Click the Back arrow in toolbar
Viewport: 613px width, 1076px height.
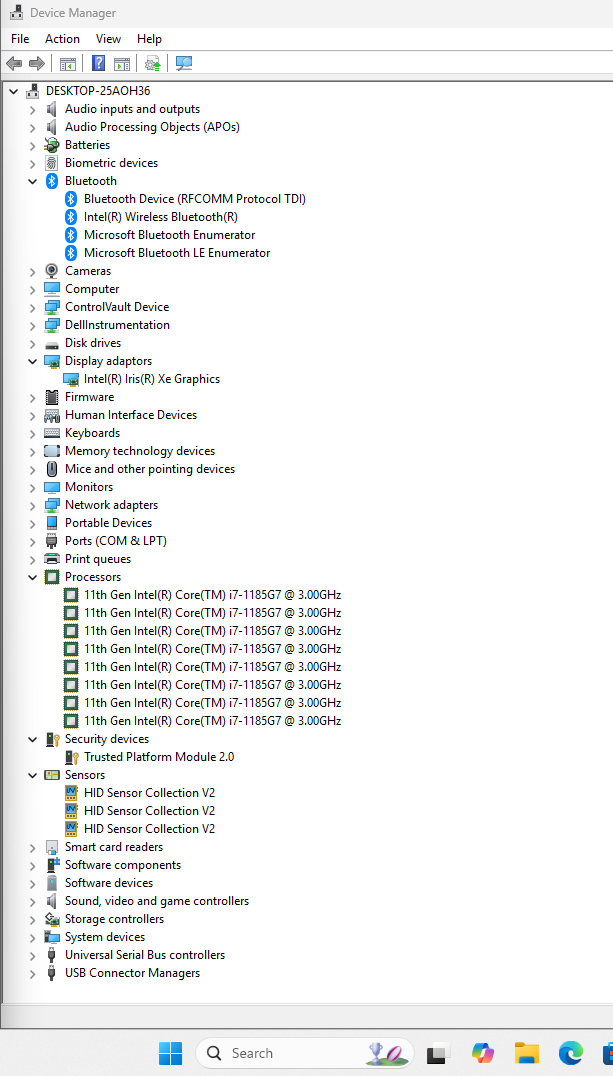click(x=14, y=64)
